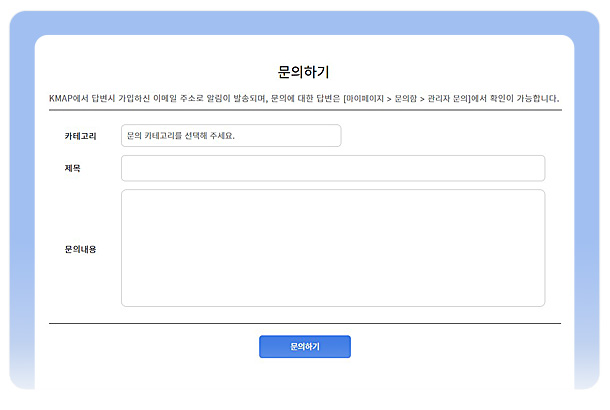610x410 pixels.
Task: Place cursor at start of 제목 field
Action: [x=128, y=168]
